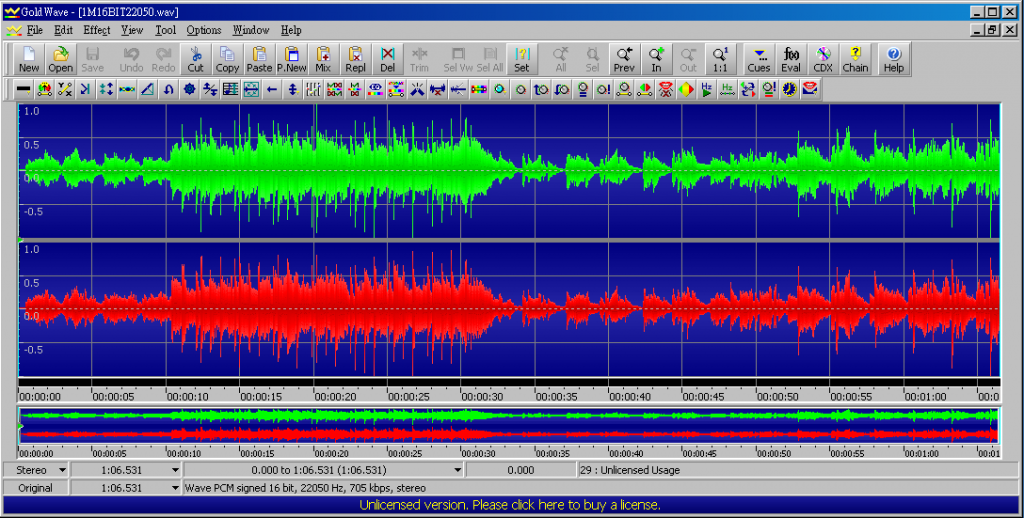Viewport: 1024px width, 518px height.
Task: Open the Effect menu
Action: [x=97, y=30]
